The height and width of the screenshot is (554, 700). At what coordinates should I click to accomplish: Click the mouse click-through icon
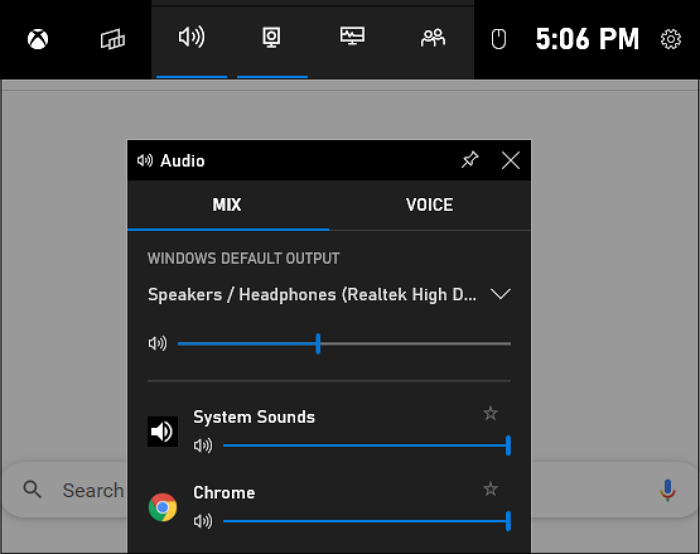coord(499,39)
